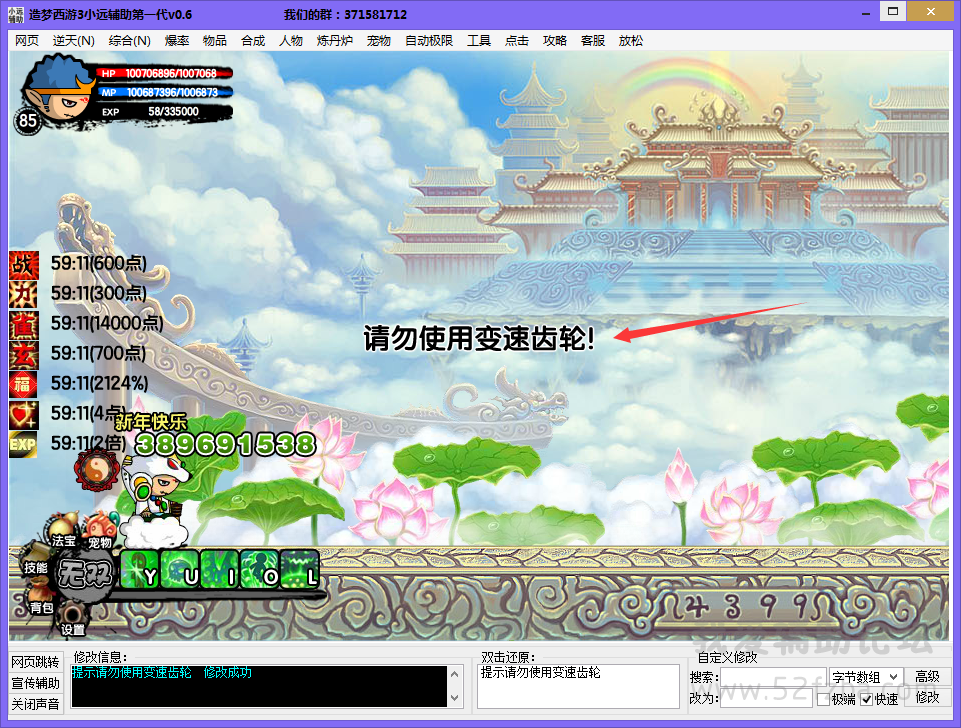The image size is (961, 728).
Task: Click the EXP double buff icon
Action: (23, 444)
